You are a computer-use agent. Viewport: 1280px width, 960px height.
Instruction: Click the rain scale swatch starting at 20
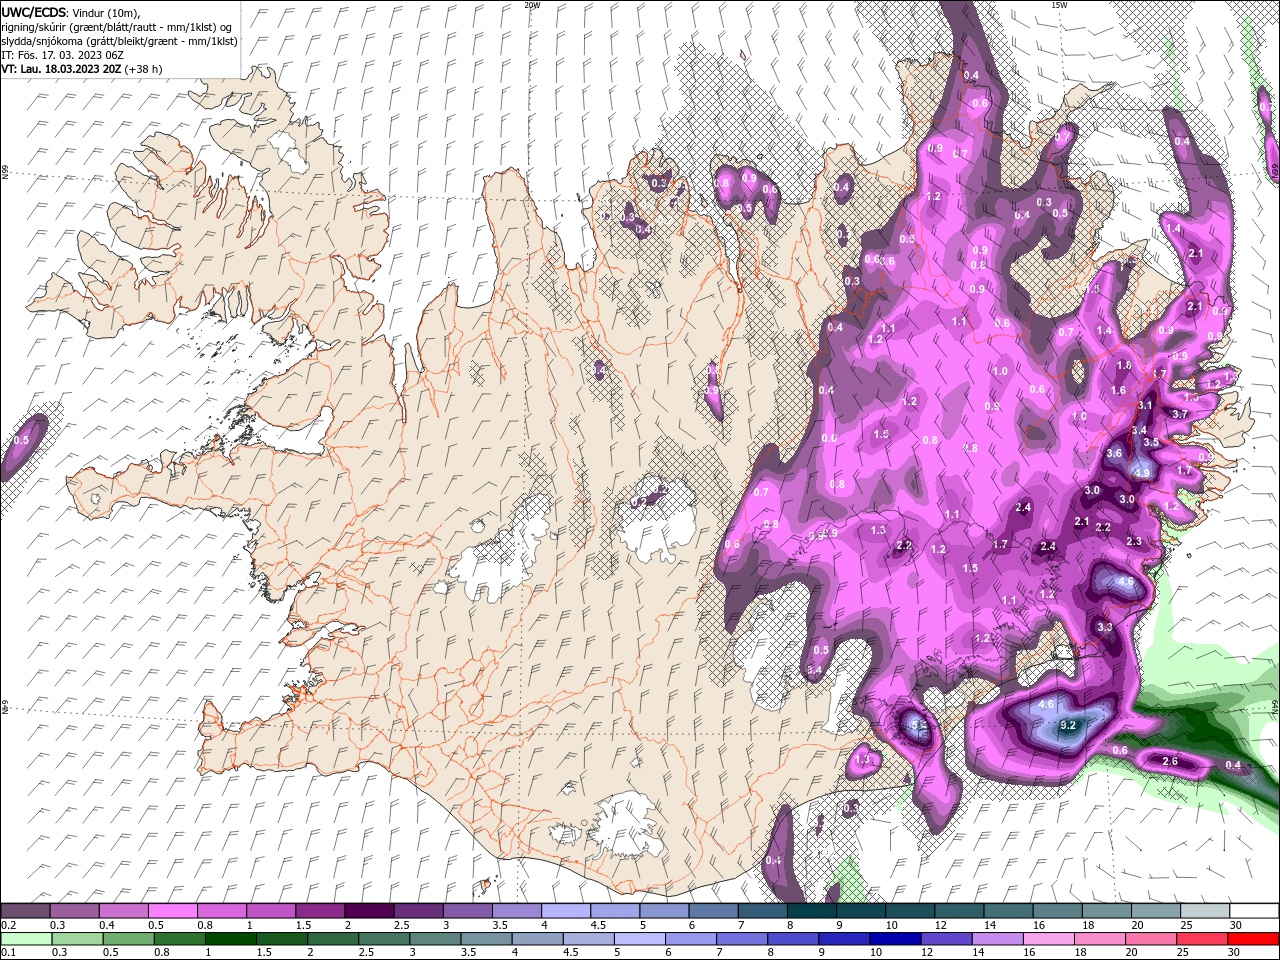coord(1150,939)
